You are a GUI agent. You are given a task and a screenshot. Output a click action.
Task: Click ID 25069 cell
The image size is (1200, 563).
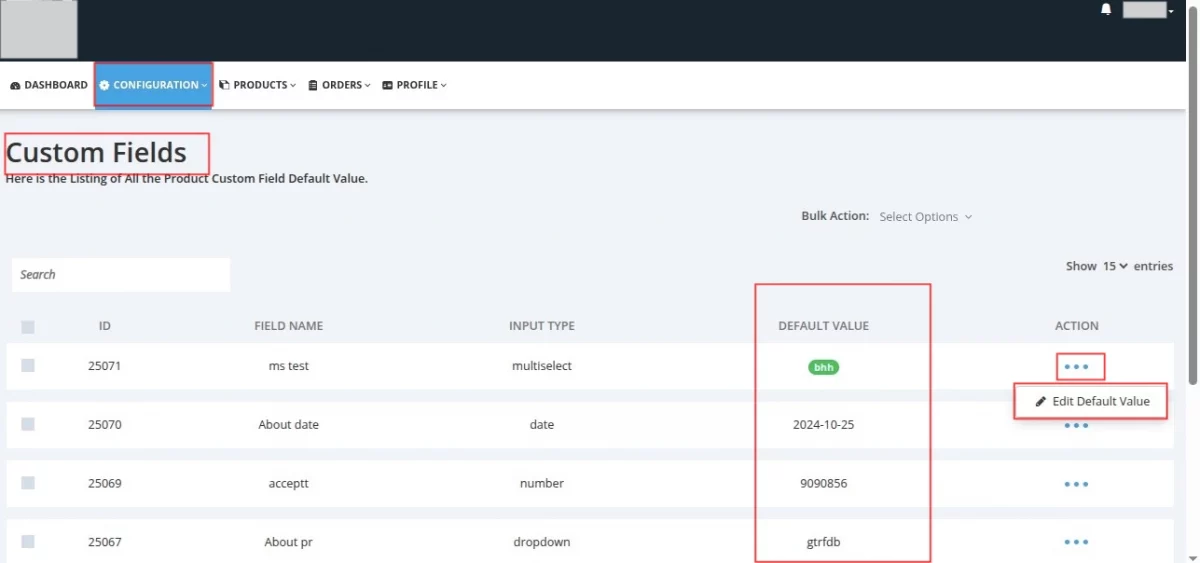click(x=105, y=483)
